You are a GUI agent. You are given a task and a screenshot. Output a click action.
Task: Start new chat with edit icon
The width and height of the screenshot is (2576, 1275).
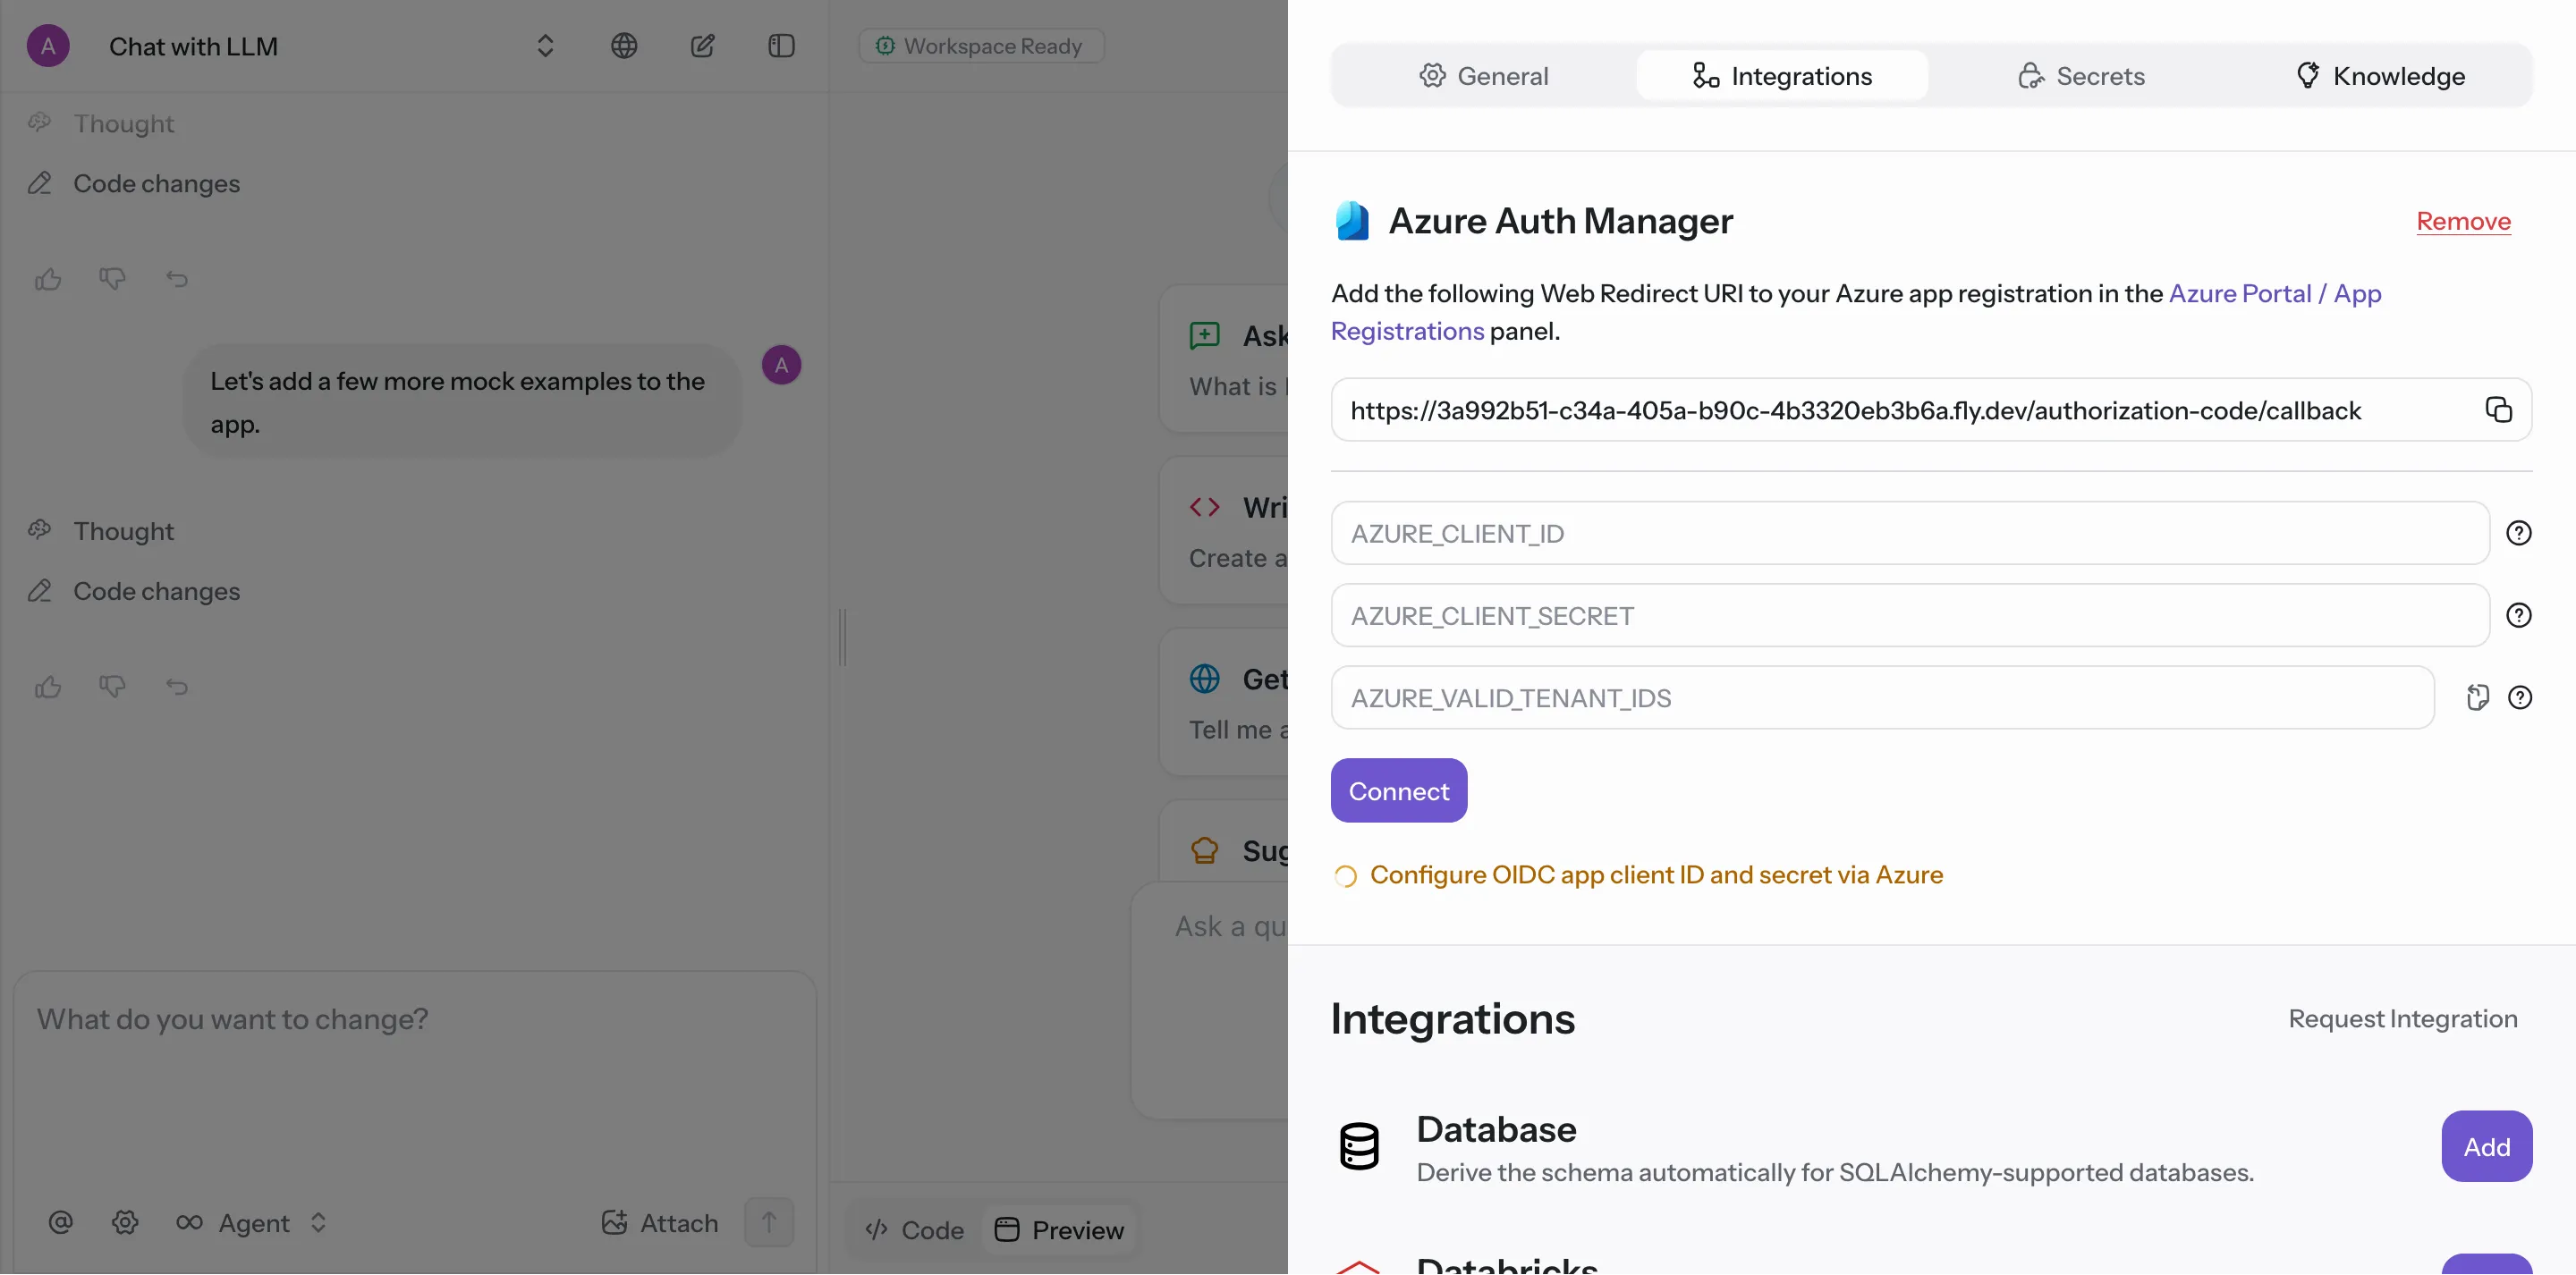(x=702, y=46)
